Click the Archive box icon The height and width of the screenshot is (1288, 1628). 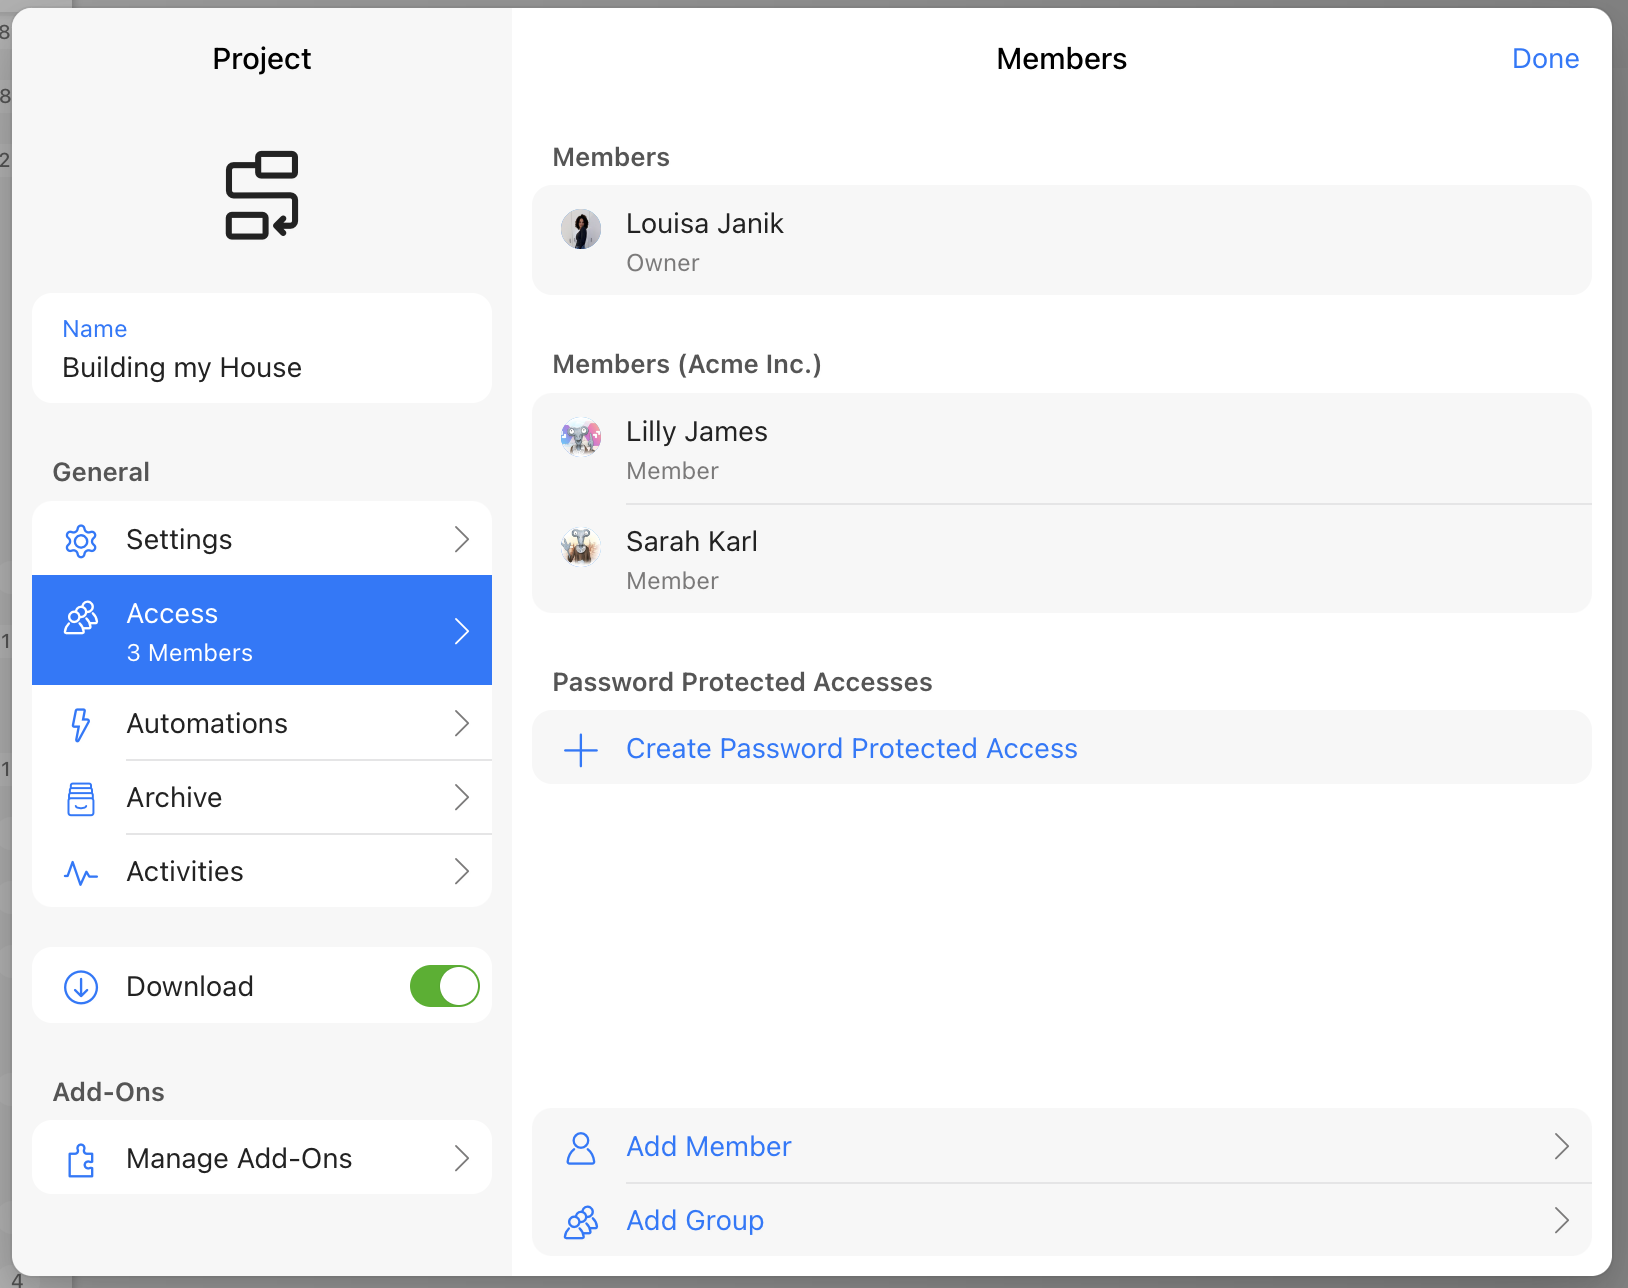[x=81, y=799]
